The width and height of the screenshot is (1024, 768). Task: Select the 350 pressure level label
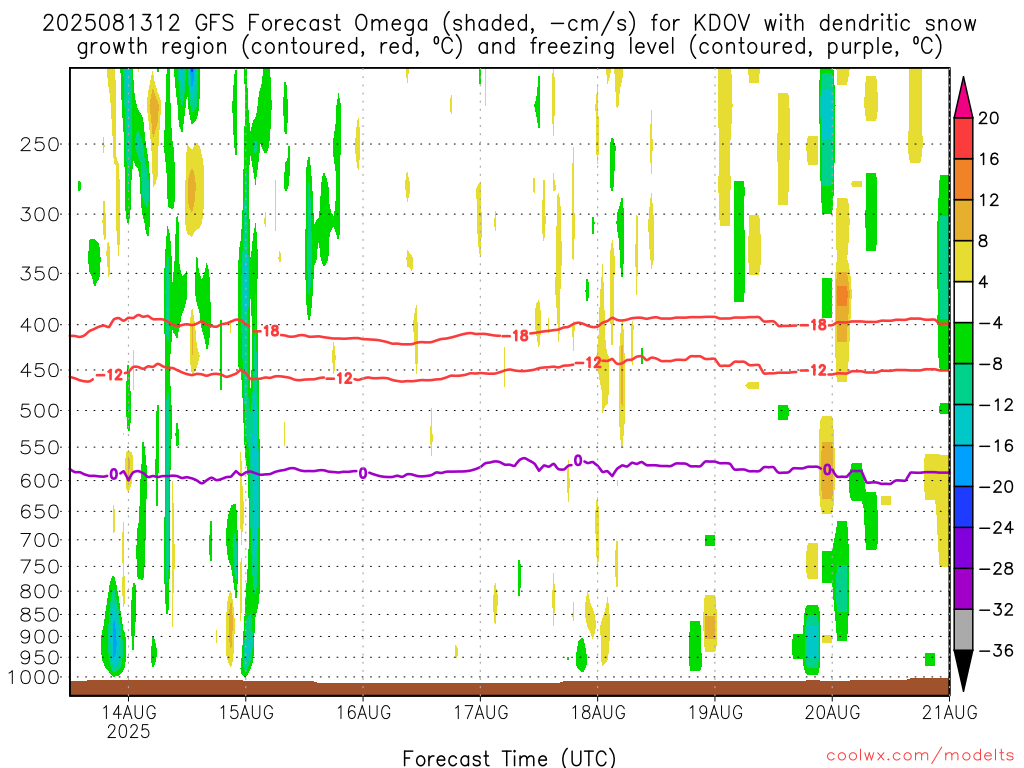point(40,274)
